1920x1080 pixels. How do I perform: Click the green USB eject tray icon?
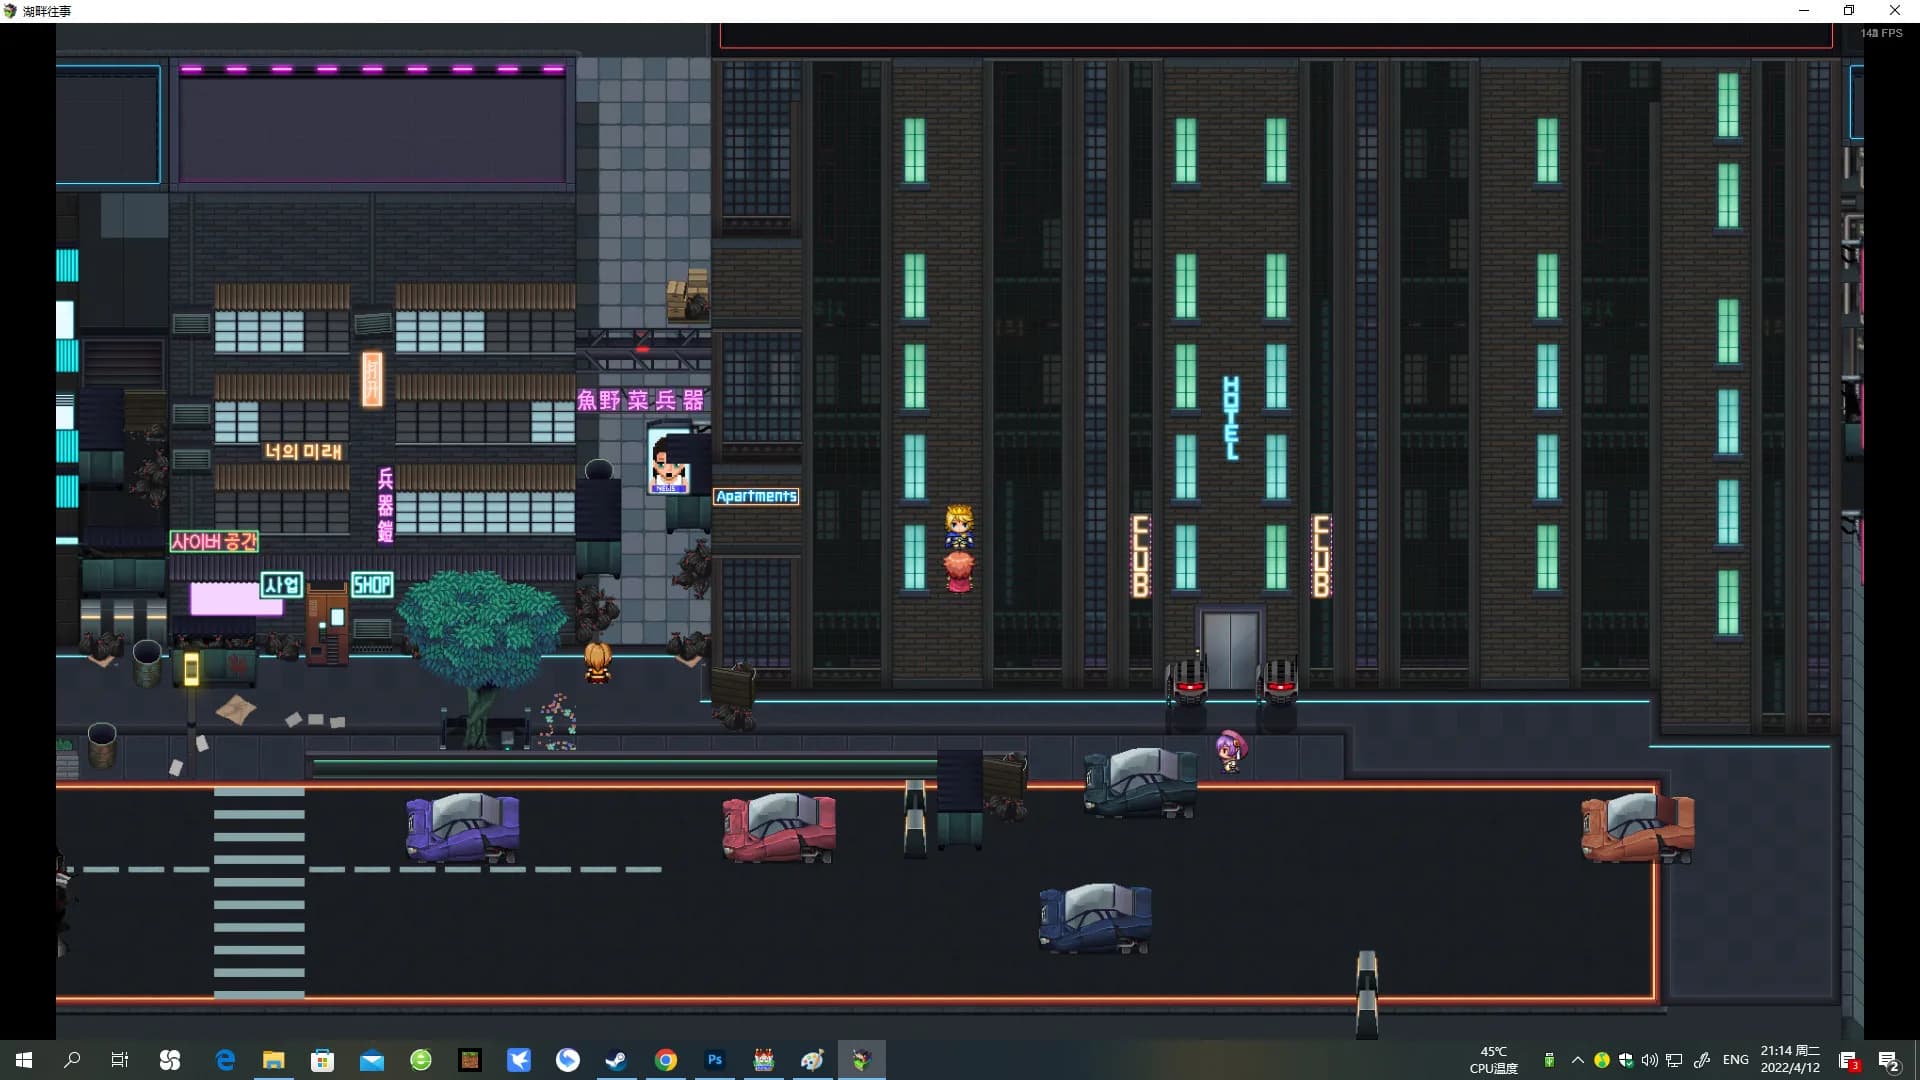click(1549, 1060)
